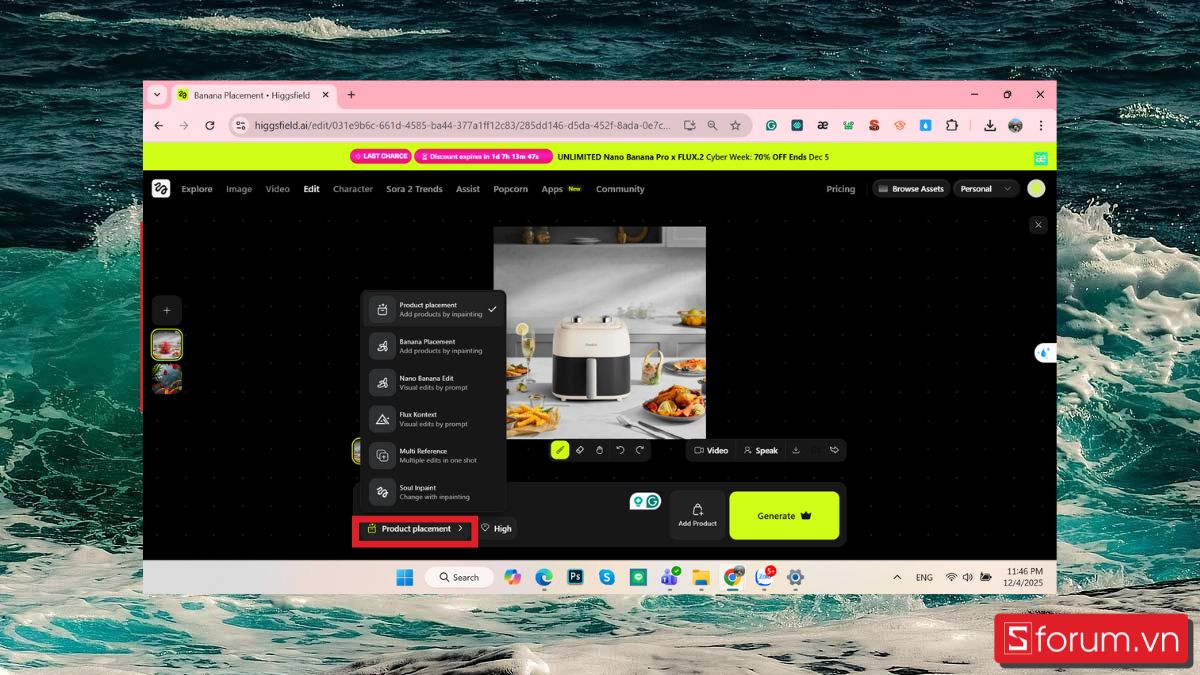Click the zoom magnifier in the address bar
The image size is (1200, 675).
712,125
